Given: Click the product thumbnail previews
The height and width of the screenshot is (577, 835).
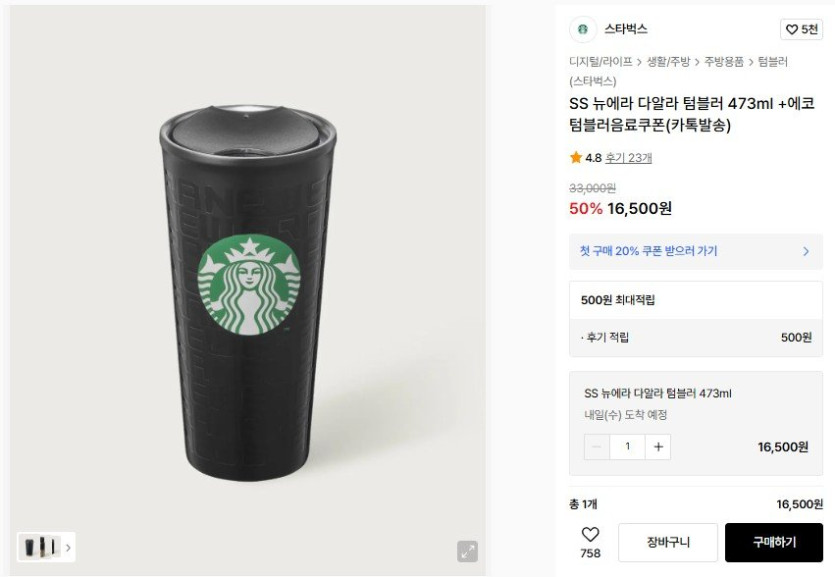Looking at the screenshot, I should 40,547.
